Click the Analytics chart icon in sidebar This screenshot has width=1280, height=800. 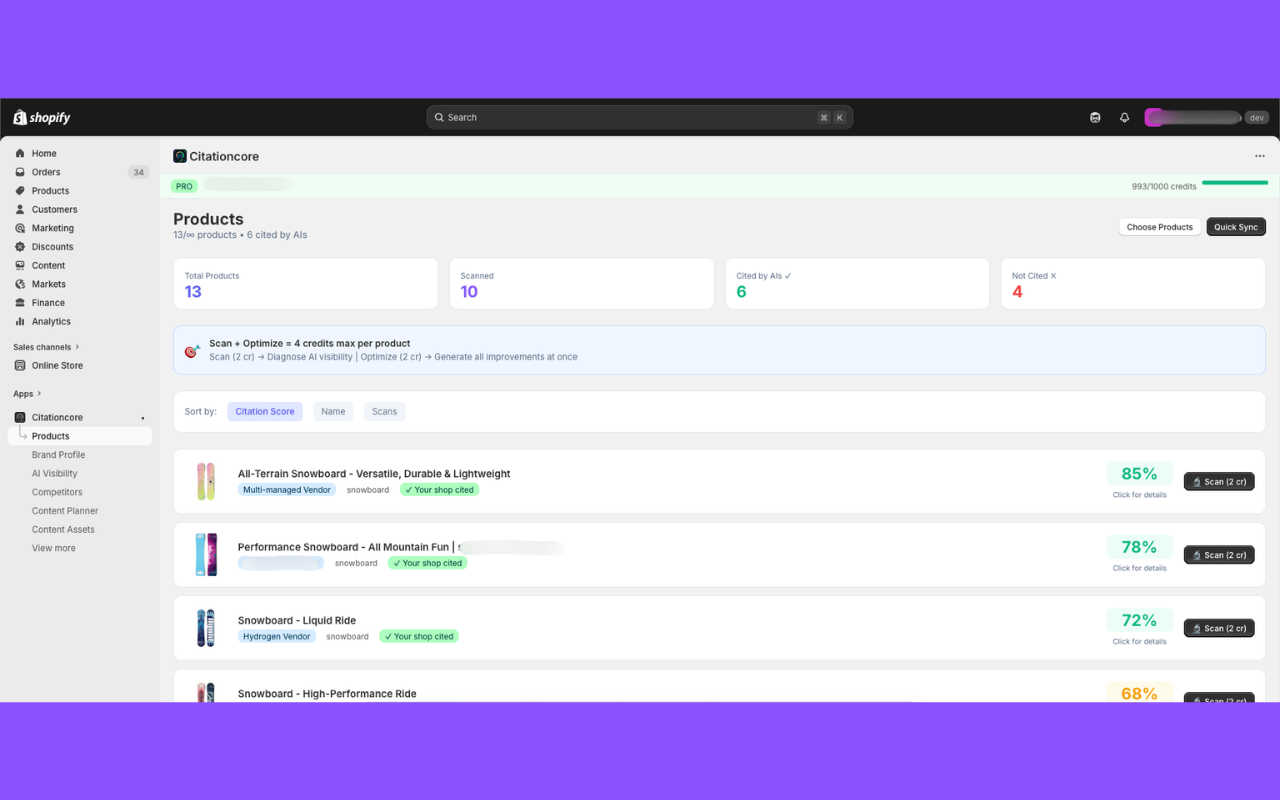click(x=20, y=322)
